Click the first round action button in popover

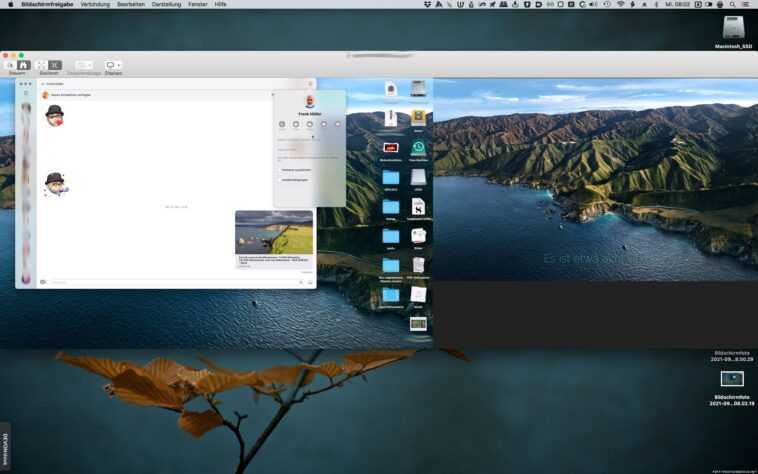(282, 124)
